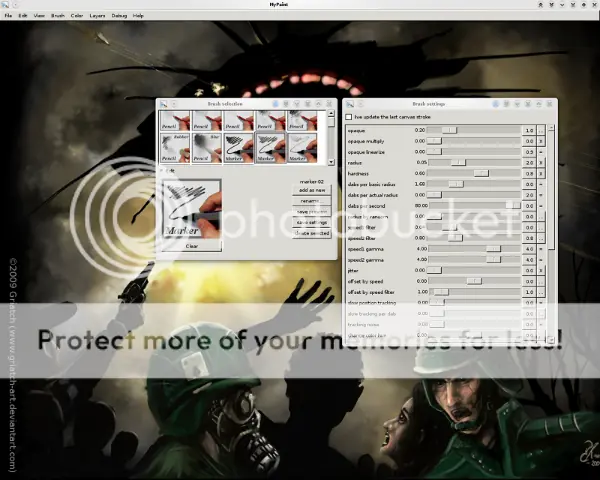Click the hardness slider handle

click(x=481, y=173)
